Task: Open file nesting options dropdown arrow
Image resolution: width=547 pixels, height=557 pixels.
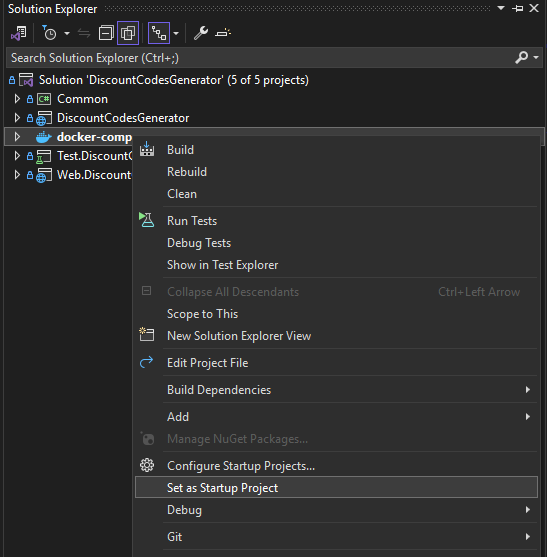Action: pyautogui.click(x=176, y=33)
